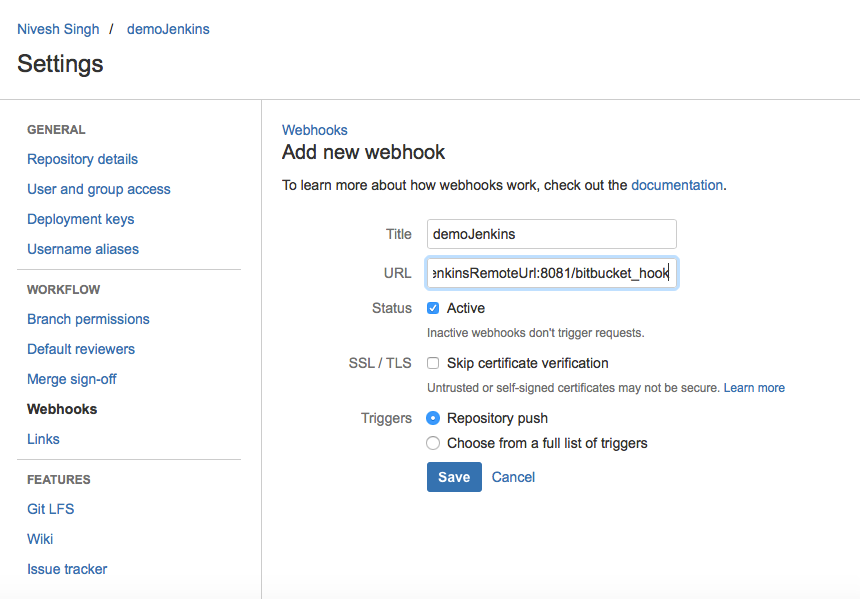Enable Skip certificate verification checkbox
The image size is (860, 599).
433,363
